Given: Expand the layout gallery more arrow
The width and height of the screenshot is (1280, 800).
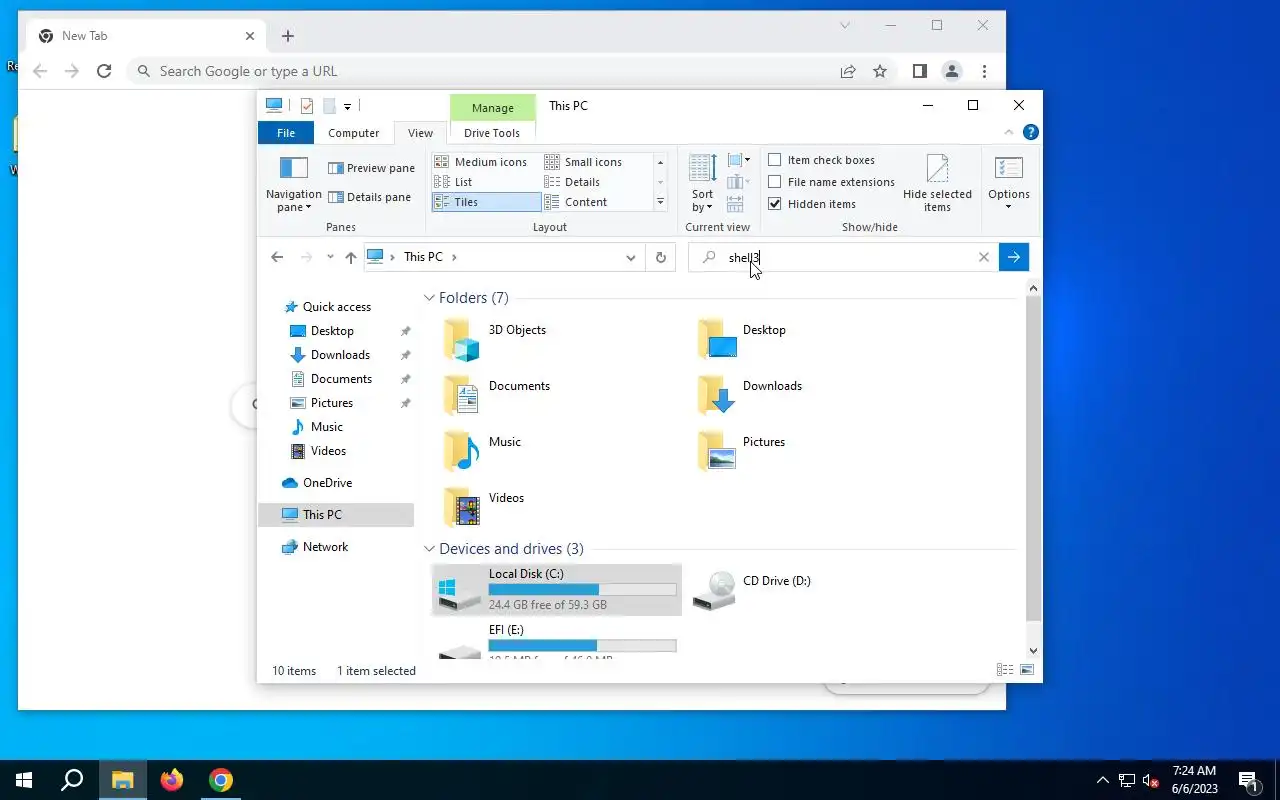Looking at the screenshot, I should pyautogui.click(x=660, y=202).
